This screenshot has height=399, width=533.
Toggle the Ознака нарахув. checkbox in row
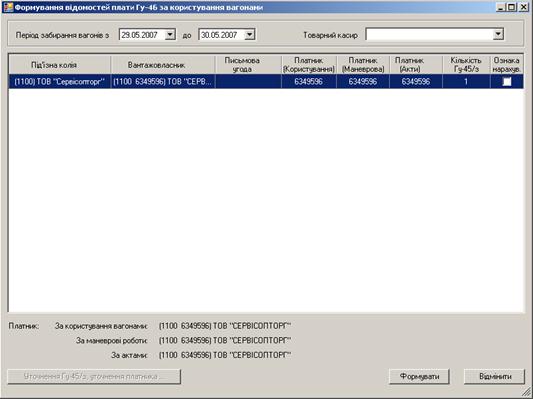click(x=507, y=82)
